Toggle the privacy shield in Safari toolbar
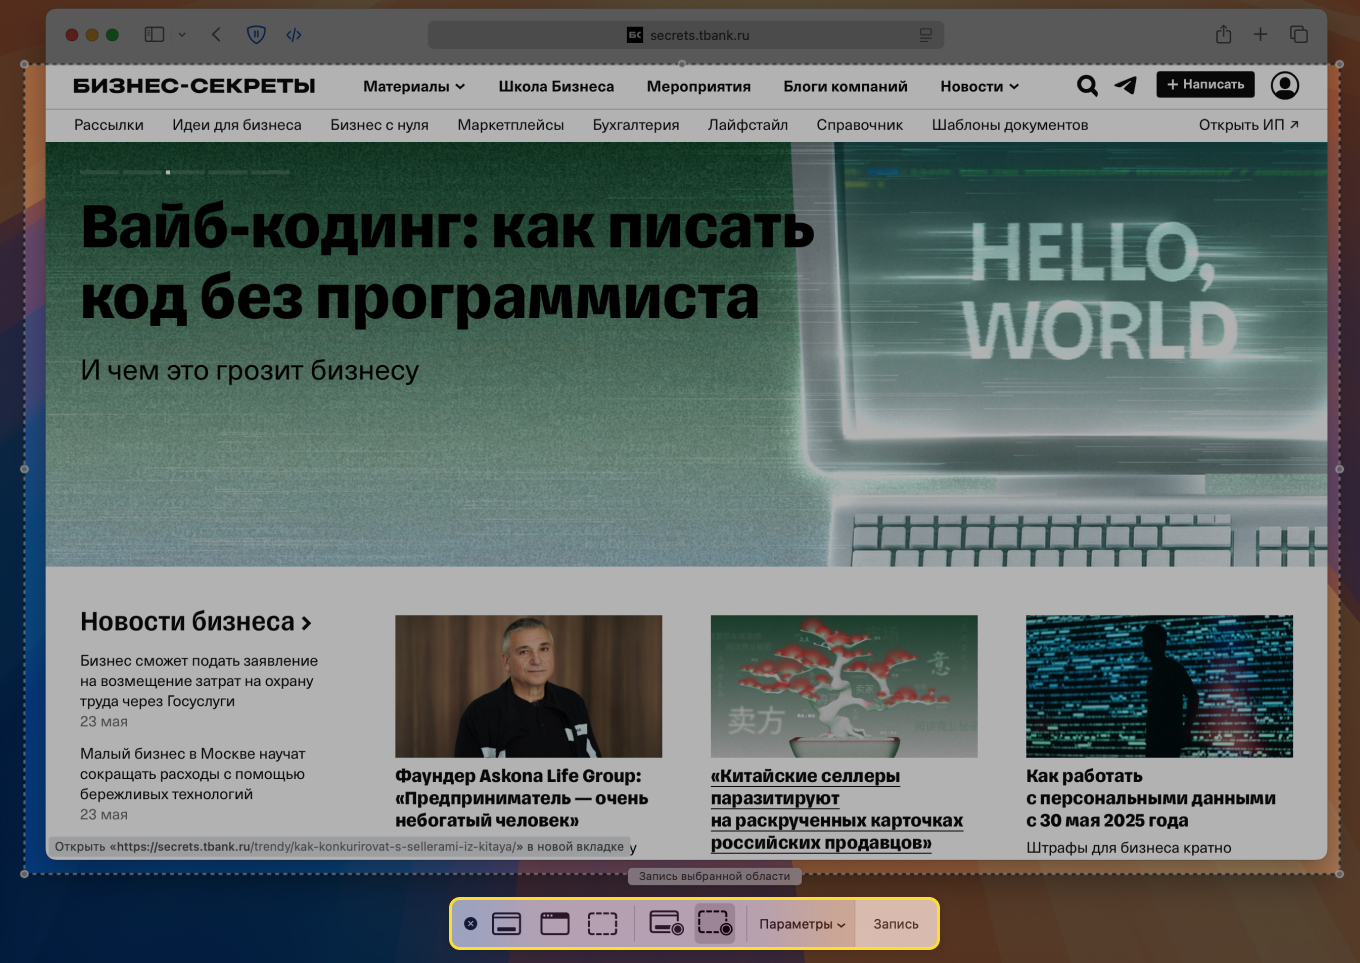The height and width of the screenshot is (963, 1360). (257, 34)
